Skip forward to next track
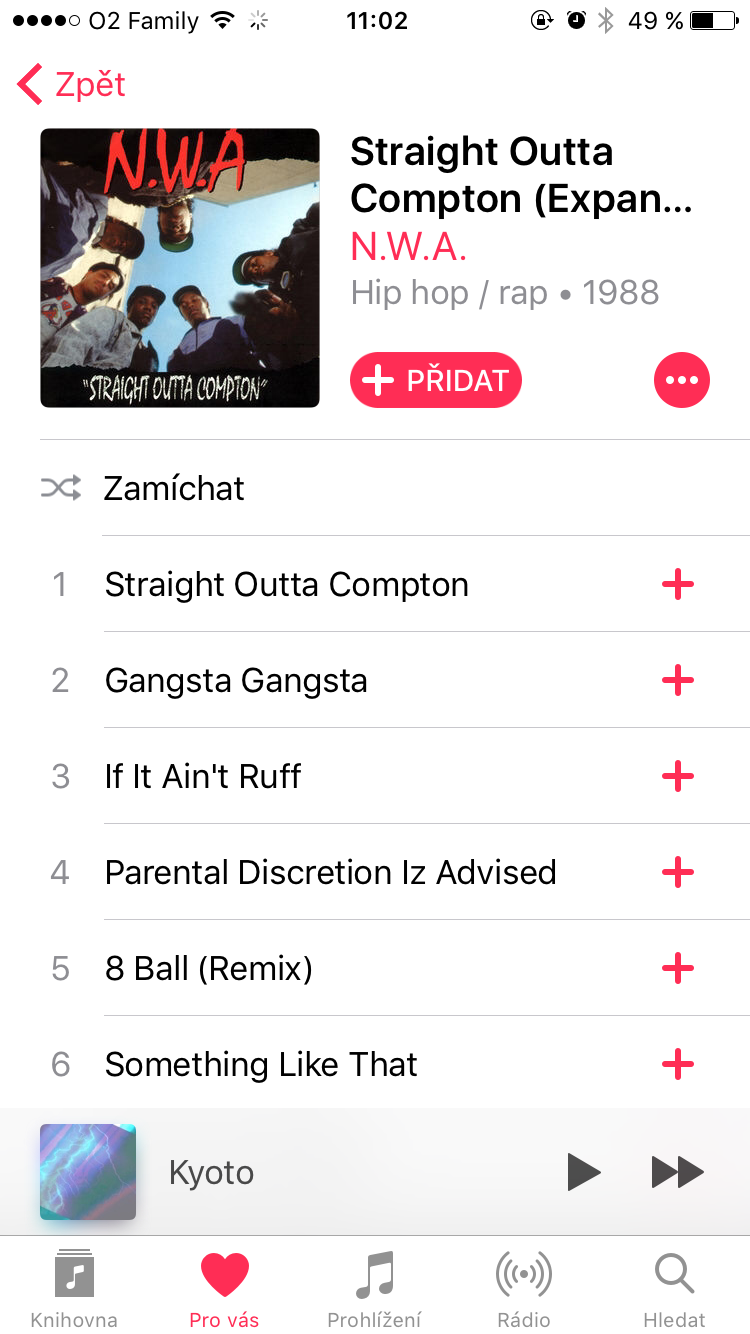Screen dimensions: 750x1334 pos(678,1172)
